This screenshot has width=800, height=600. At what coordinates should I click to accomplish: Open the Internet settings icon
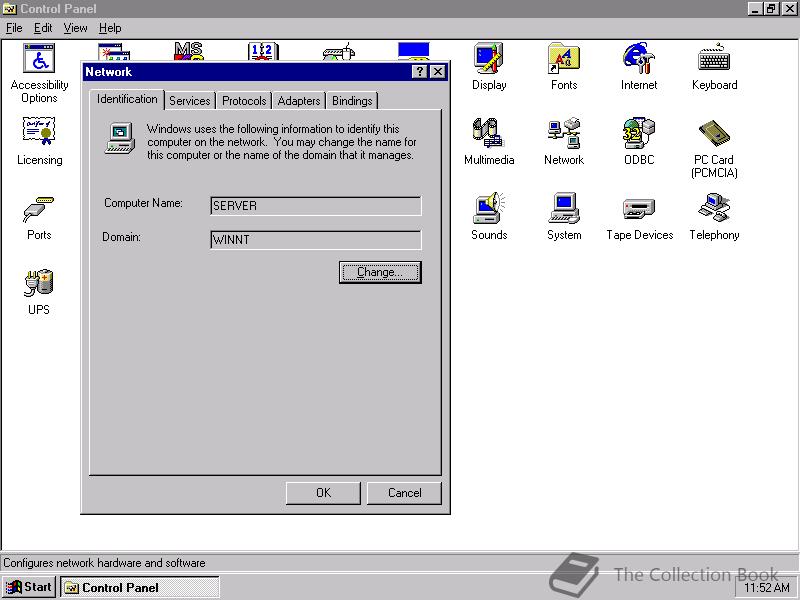pyautogui.click(x=639, y=58)
